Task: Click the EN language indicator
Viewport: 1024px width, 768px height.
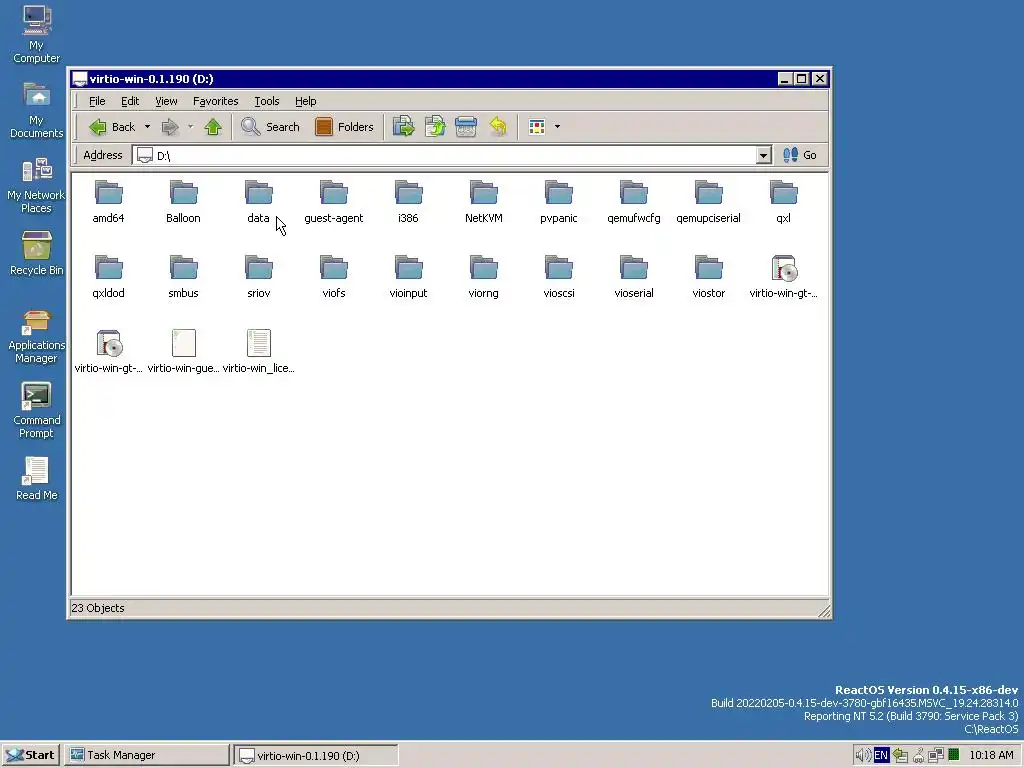Action: point(881,755)
